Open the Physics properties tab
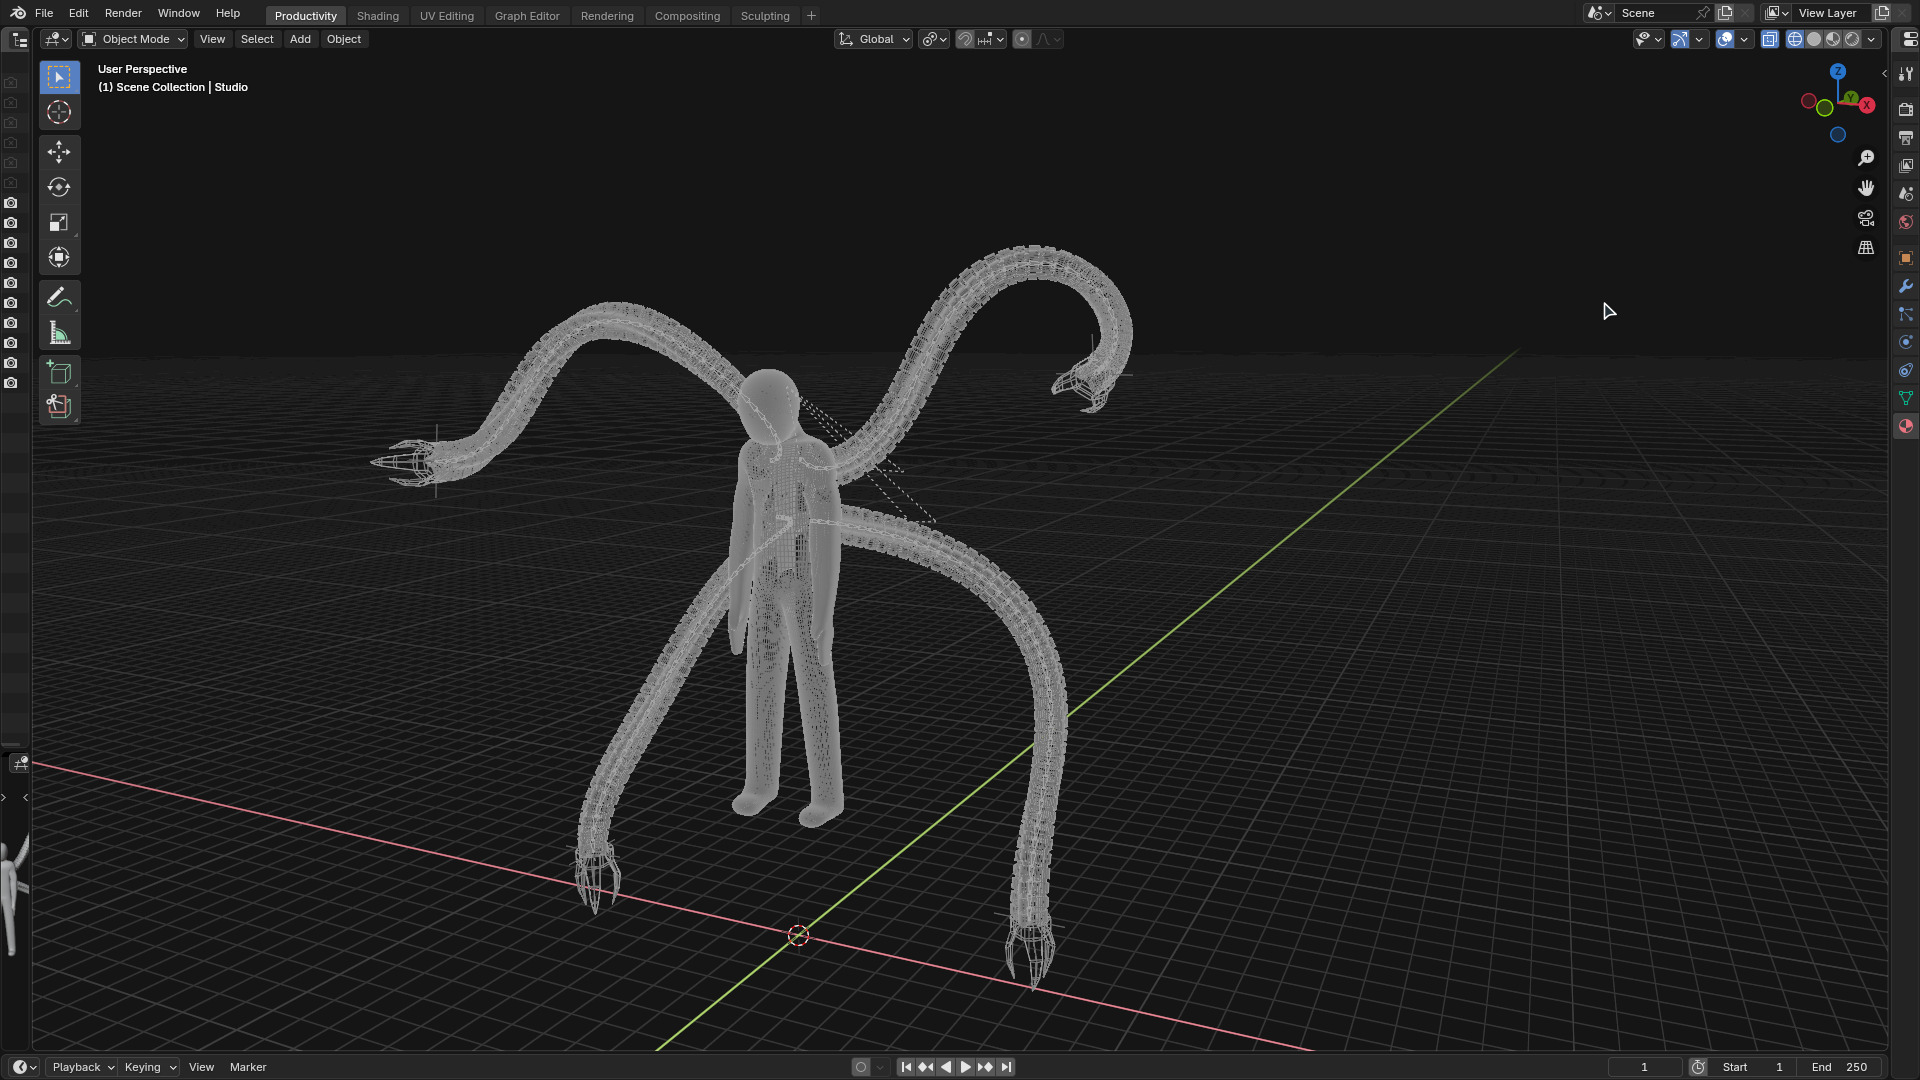 coord(1906,342)
